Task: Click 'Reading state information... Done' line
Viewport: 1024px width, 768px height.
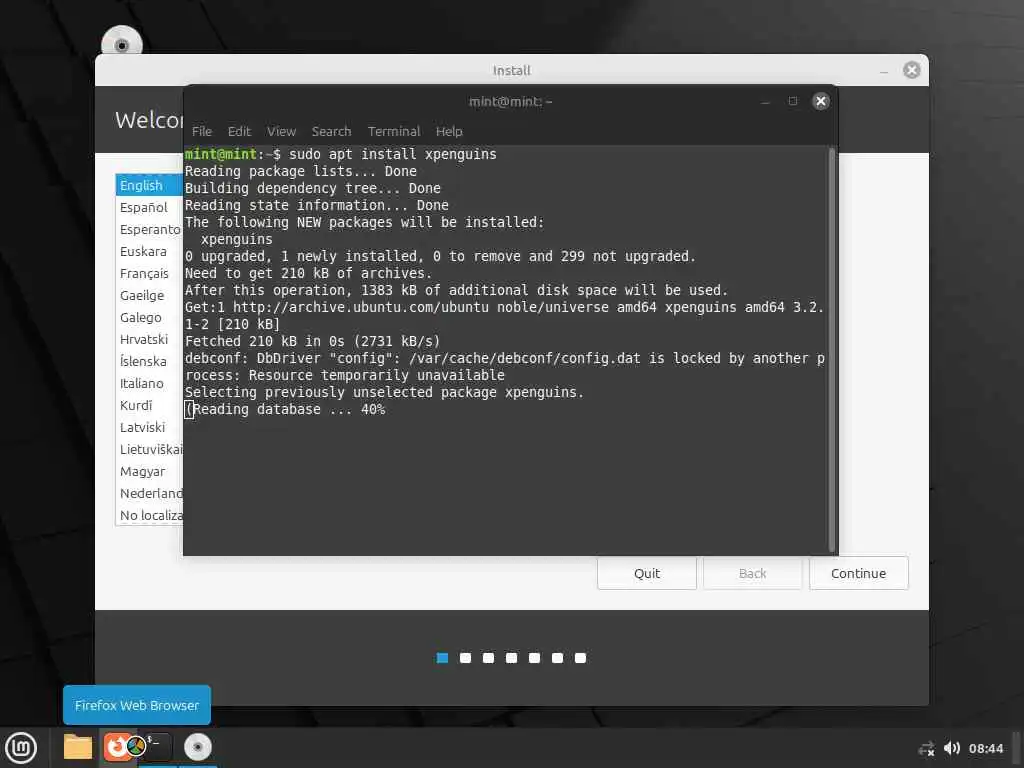Action: click(317, 205)
